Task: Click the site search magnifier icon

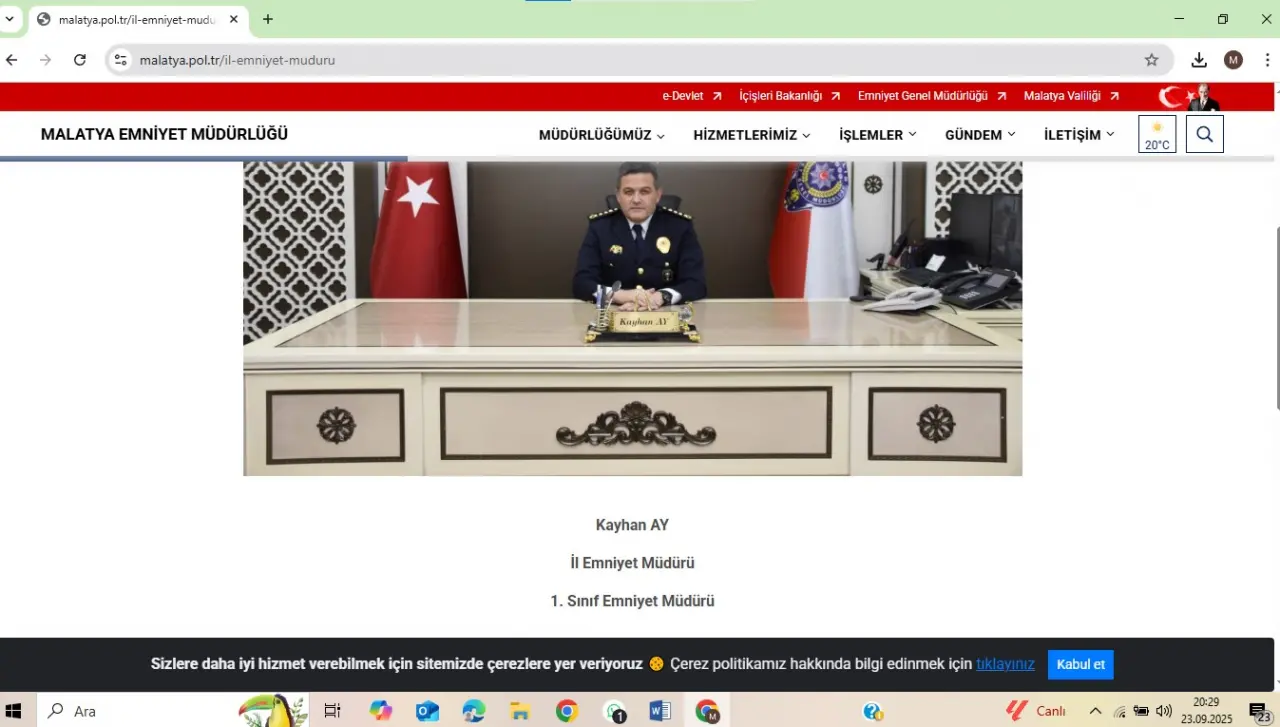Action: coord(1204,135)
